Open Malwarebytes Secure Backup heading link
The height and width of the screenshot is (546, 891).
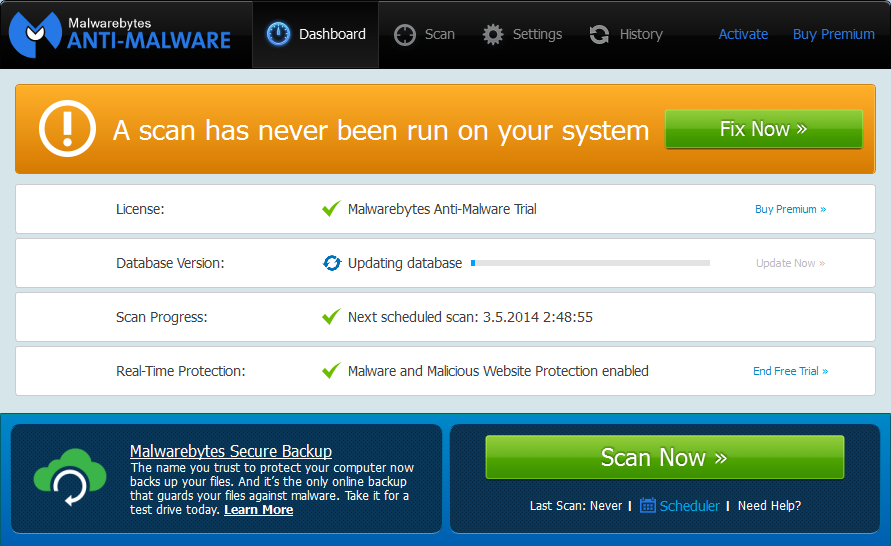[231, 451]
